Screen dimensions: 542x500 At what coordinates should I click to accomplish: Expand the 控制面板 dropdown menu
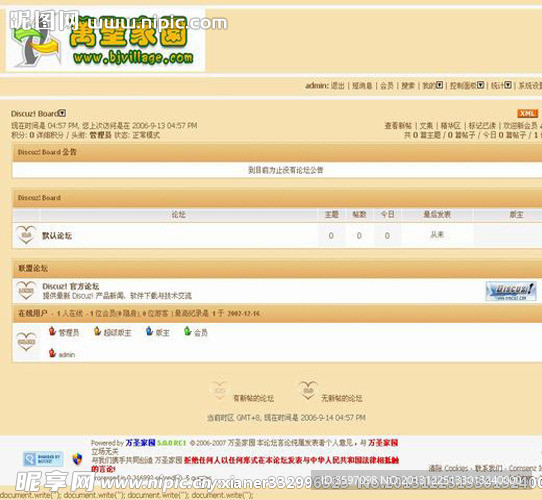point(480,85)
